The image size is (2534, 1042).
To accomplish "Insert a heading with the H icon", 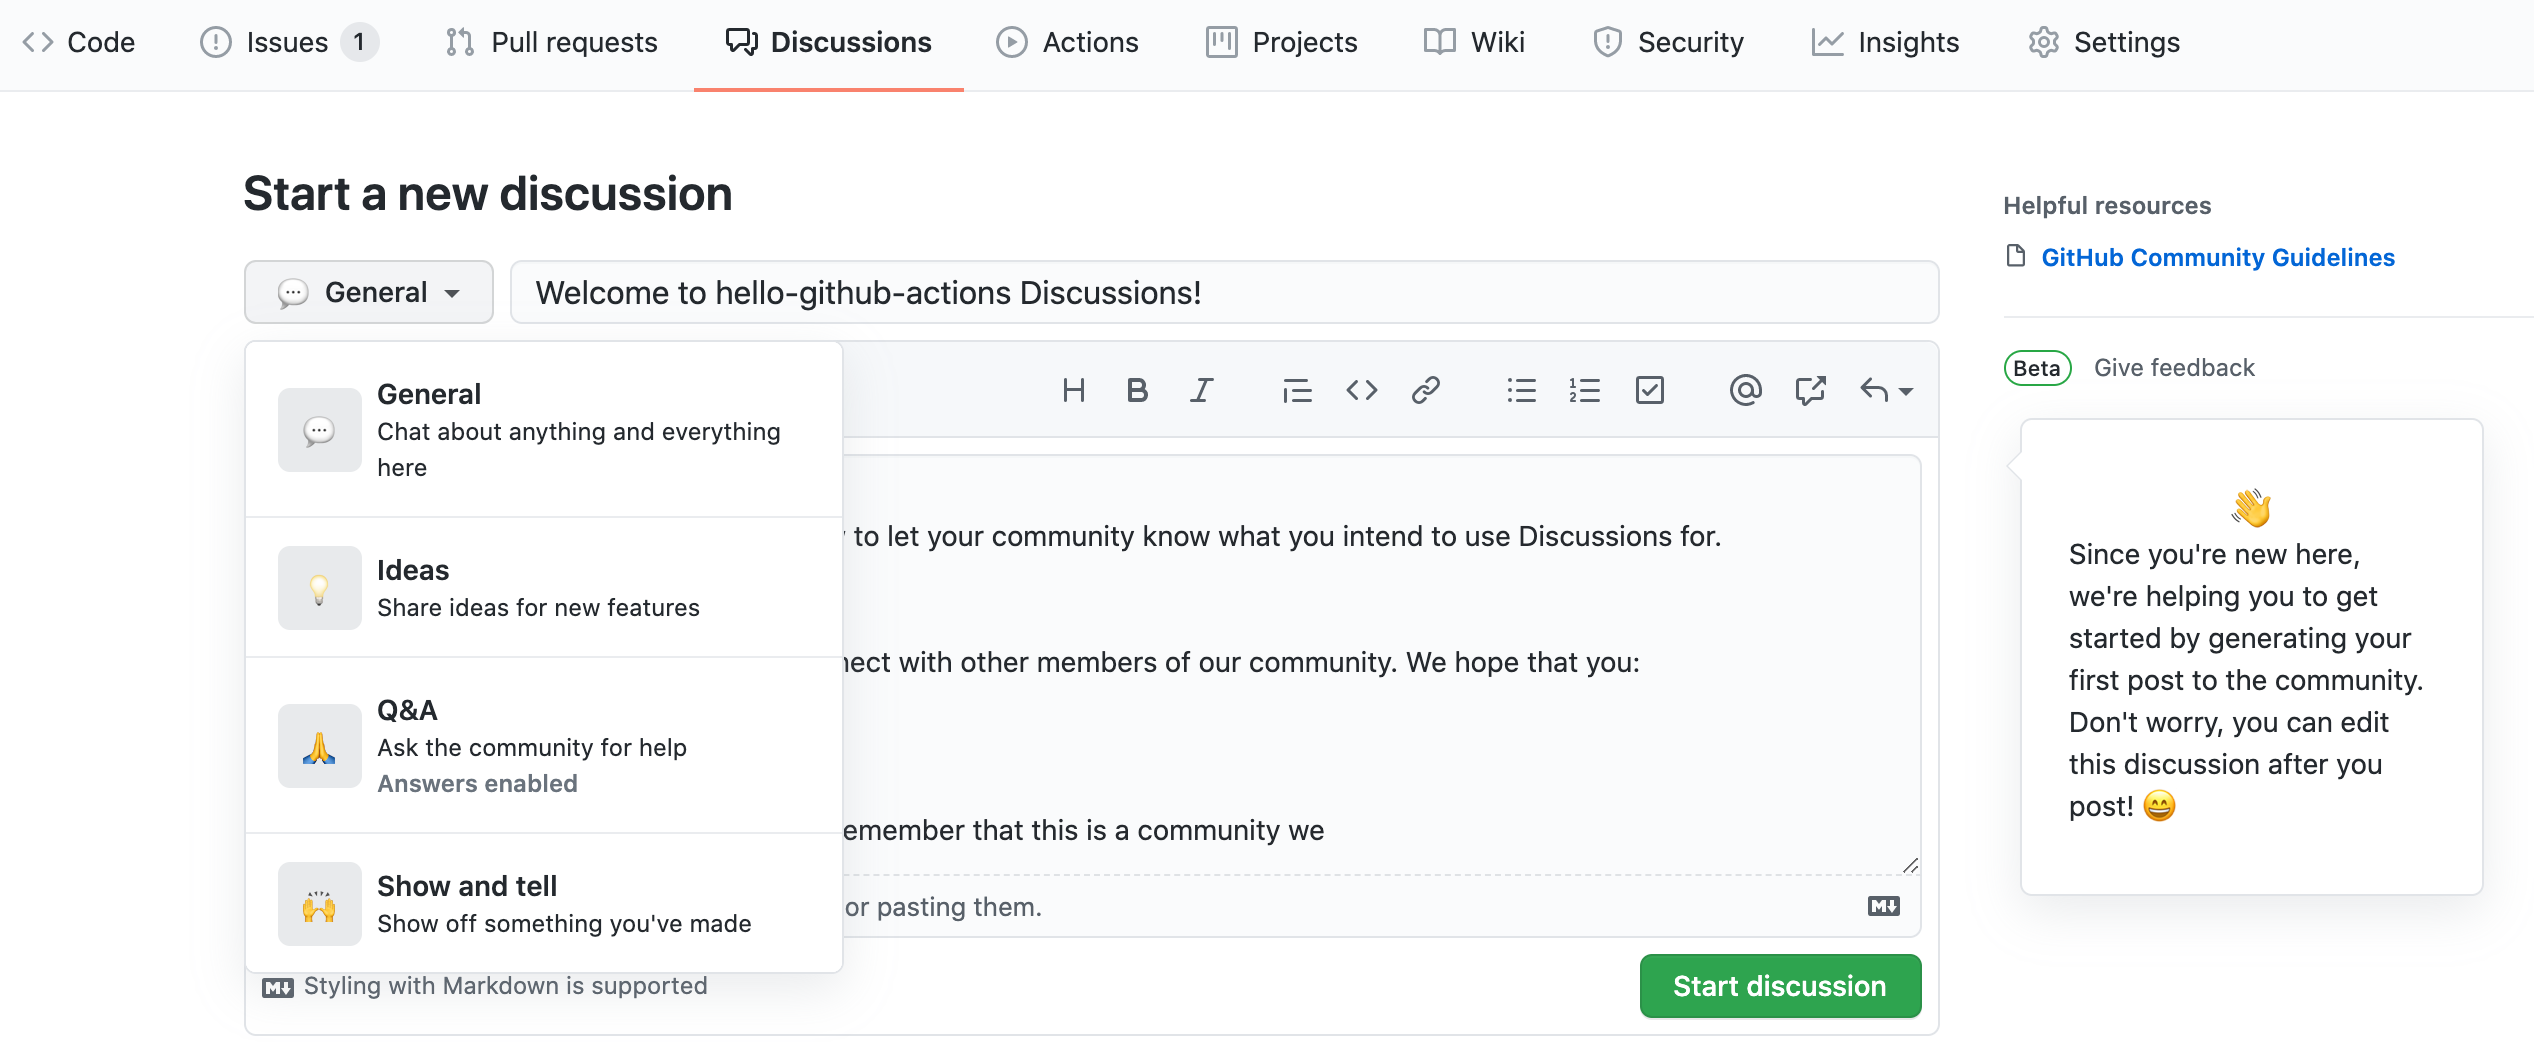I will (x=1073, y=390).
